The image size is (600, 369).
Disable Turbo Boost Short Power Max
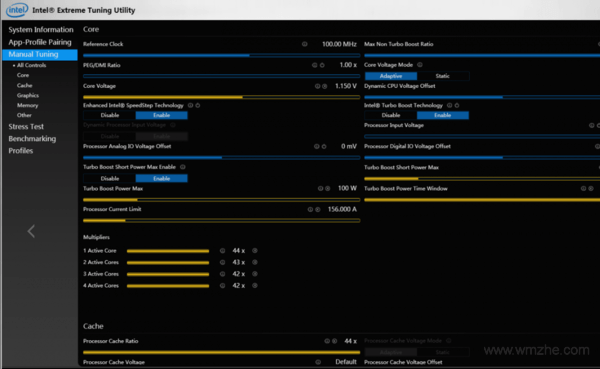pyautogui.click(x=110, y=178)
